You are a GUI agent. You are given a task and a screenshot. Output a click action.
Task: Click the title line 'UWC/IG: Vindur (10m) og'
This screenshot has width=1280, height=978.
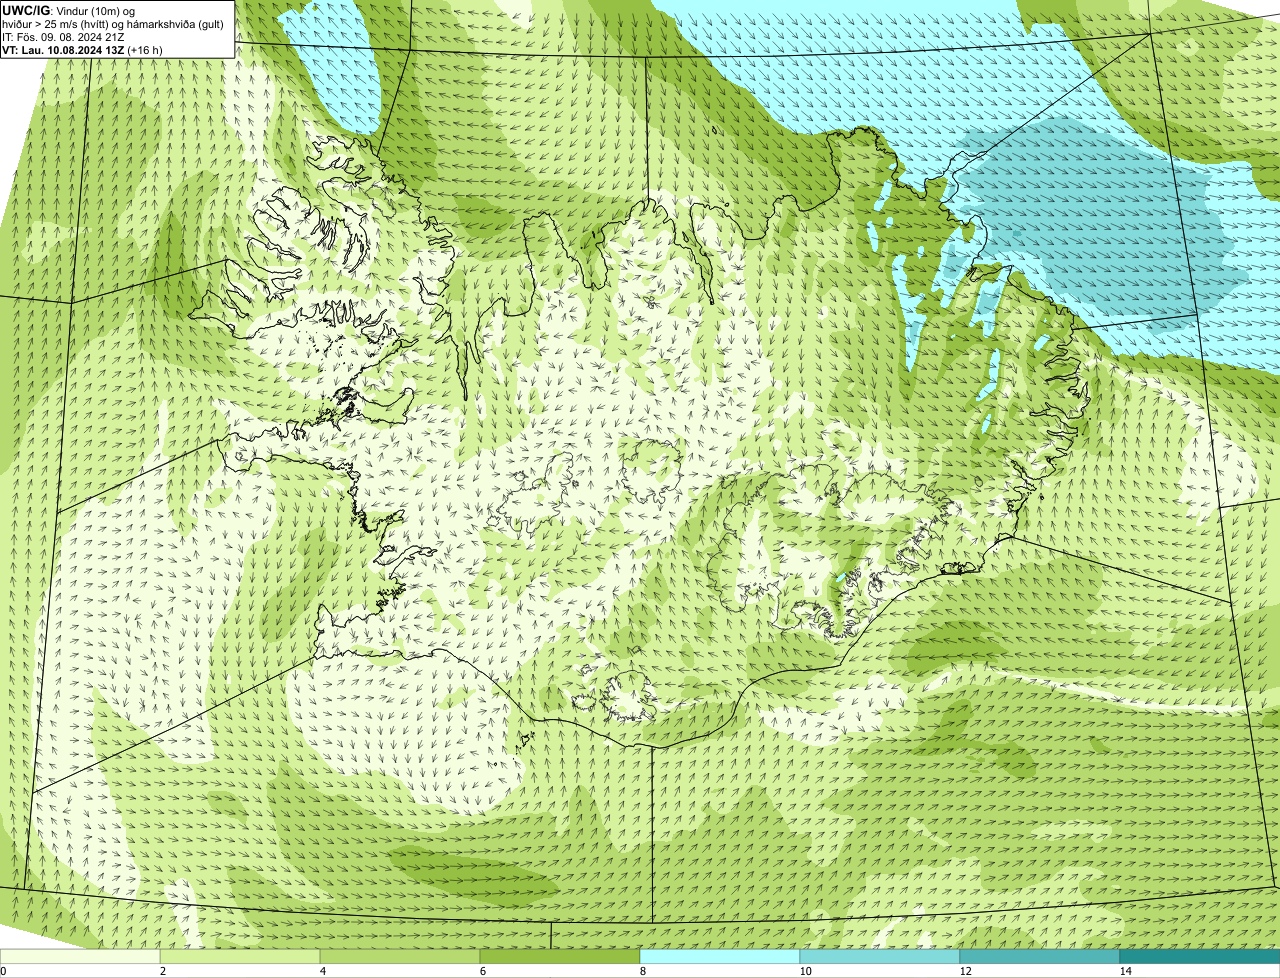point(68,10)
